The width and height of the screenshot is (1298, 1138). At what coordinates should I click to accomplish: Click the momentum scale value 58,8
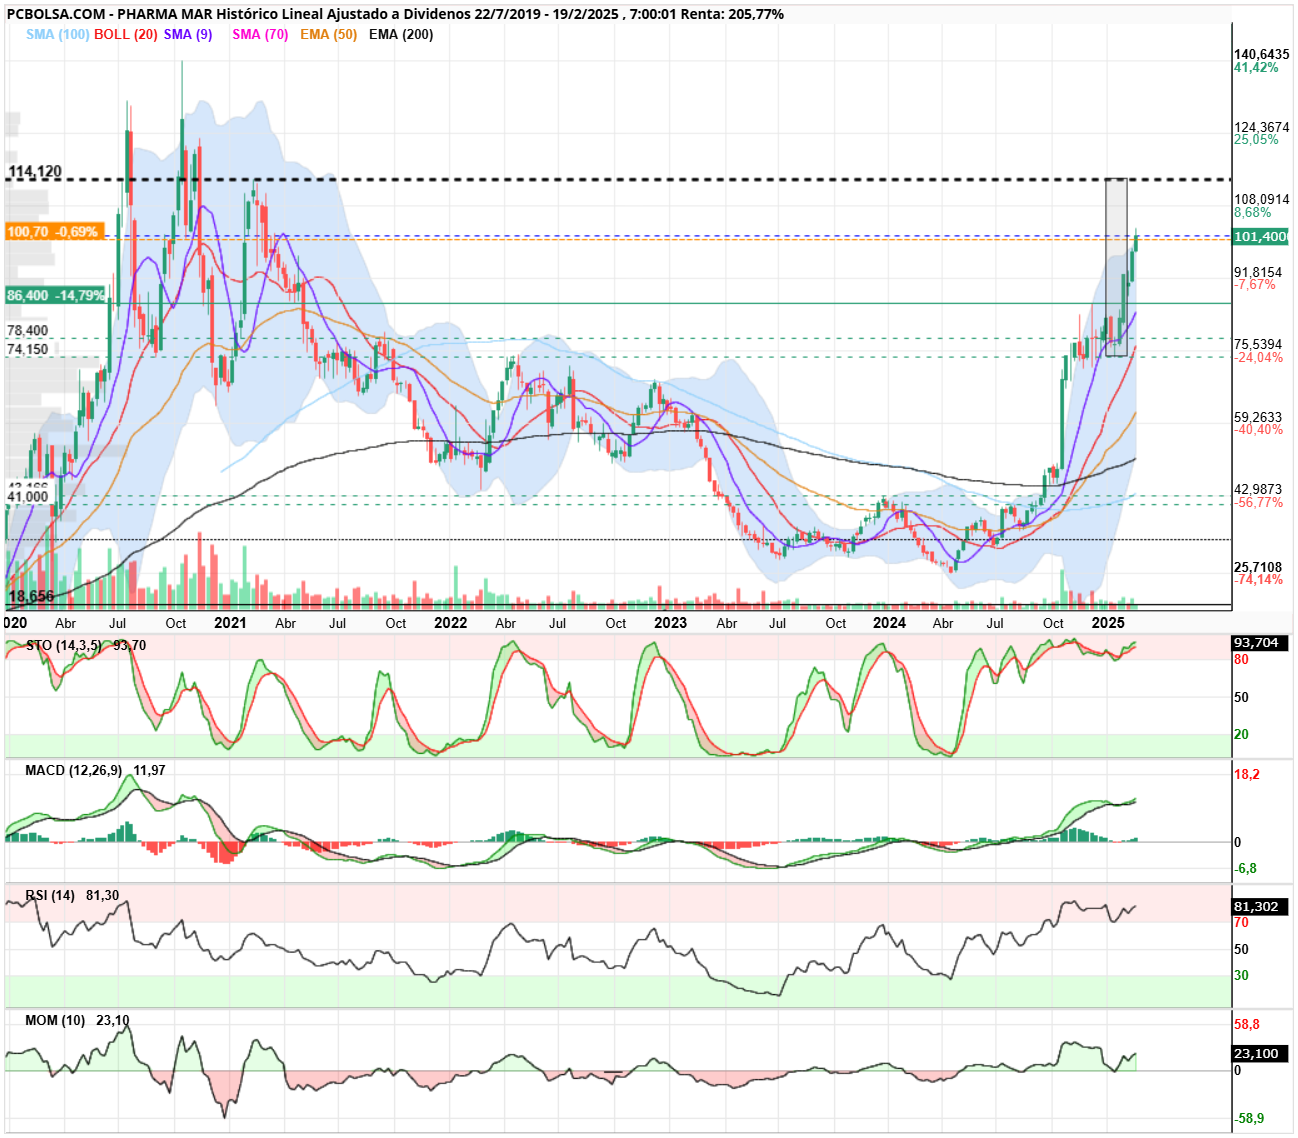[x=1247, y=1025]
